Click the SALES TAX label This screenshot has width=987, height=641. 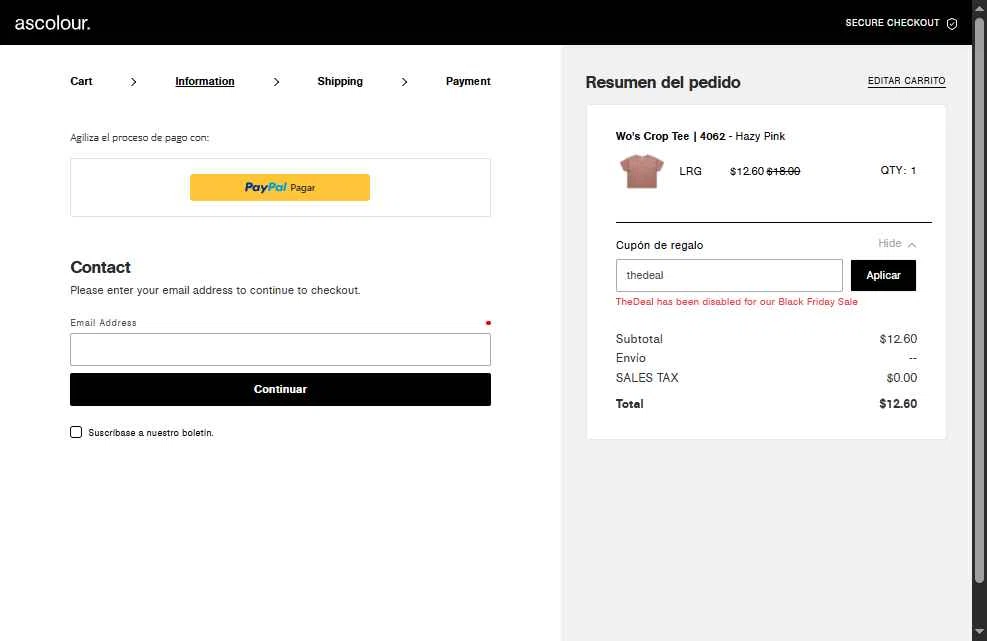[x=647, y=378]
